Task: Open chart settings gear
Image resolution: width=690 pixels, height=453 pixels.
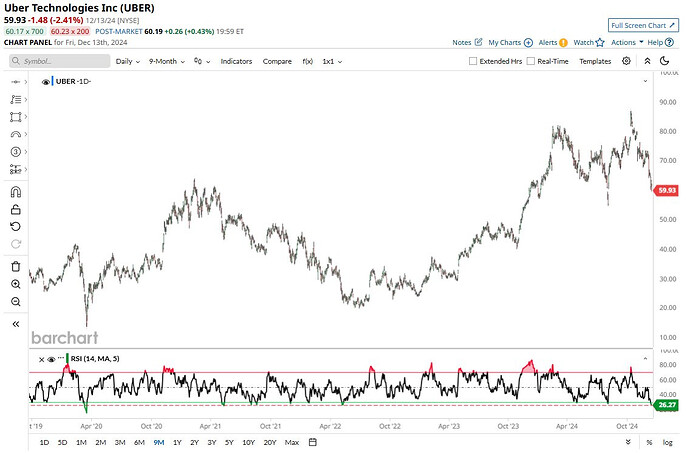Action: coord(626,61)
